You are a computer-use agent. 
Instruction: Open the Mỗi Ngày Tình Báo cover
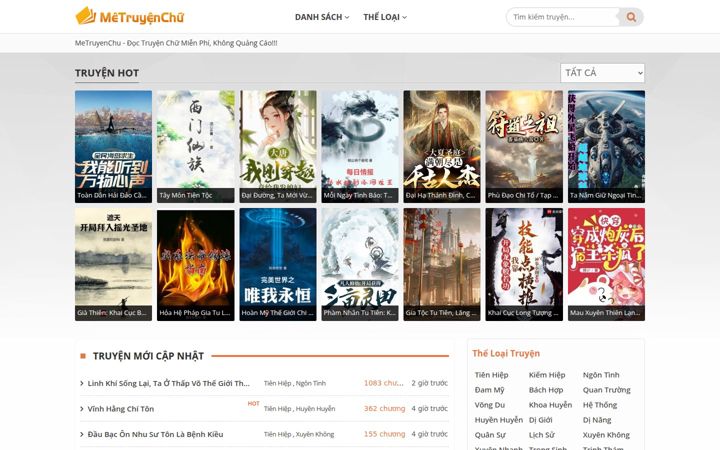pos(360,146)
